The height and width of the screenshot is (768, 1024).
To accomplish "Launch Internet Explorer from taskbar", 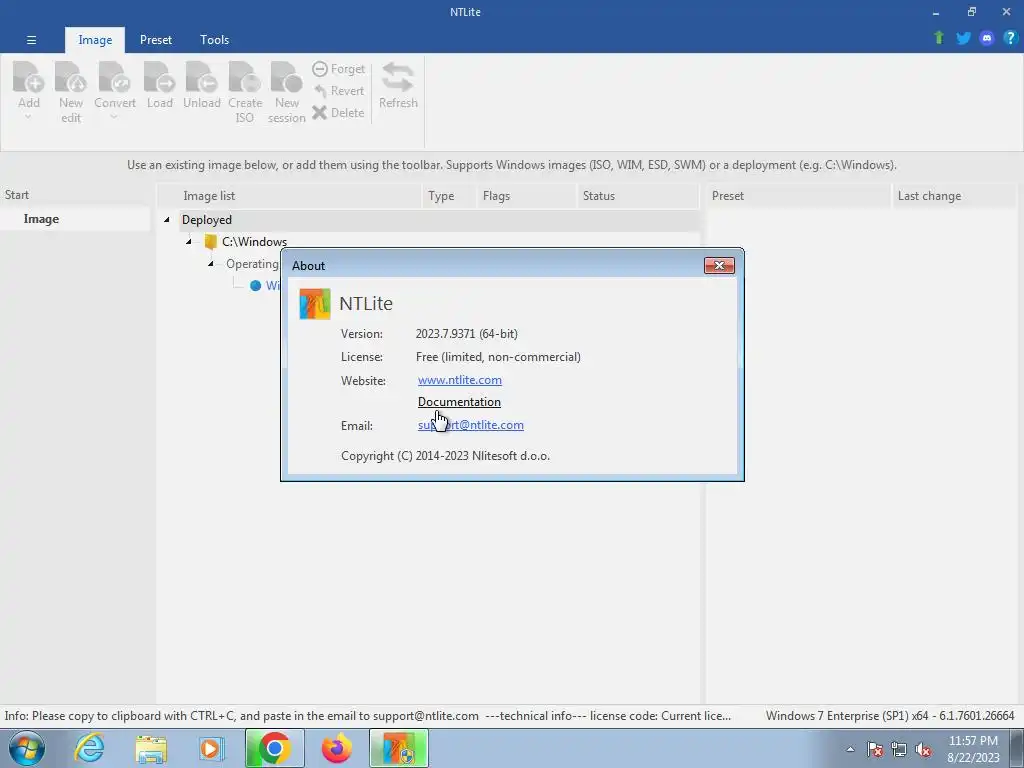I will pyautogui.click(x=89, y=748).
